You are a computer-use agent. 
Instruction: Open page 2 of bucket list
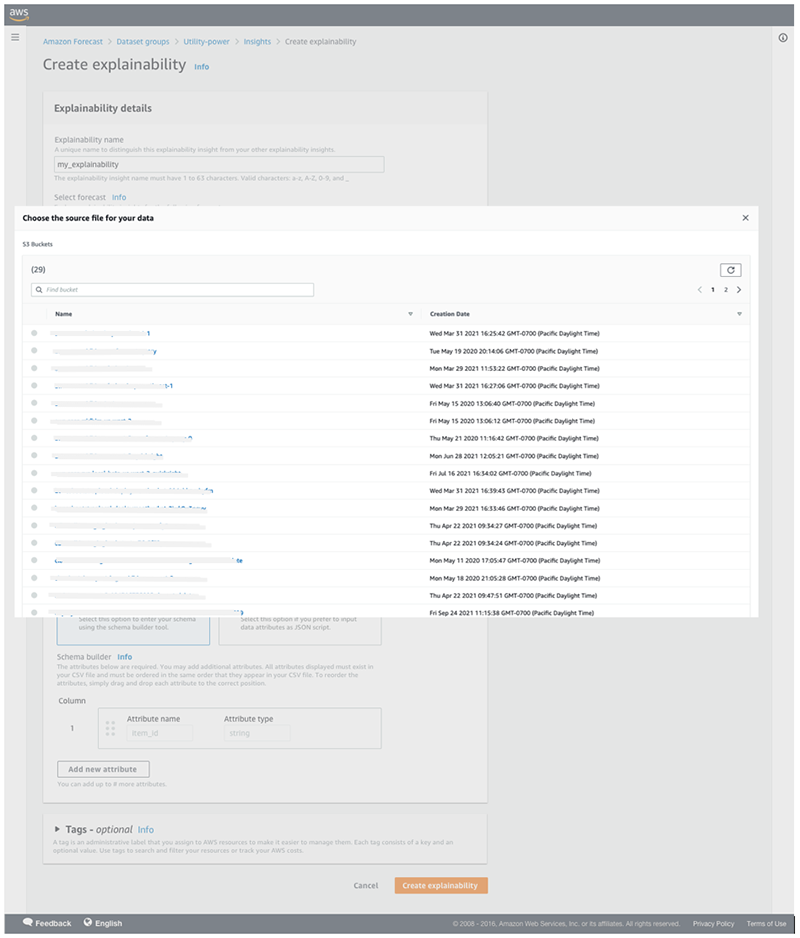point(726,290)
